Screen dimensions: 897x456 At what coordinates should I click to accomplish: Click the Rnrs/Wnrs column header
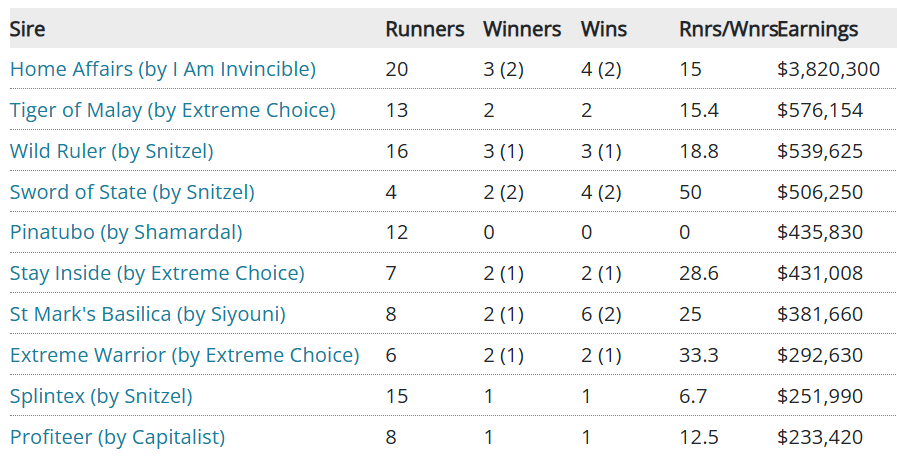pyautogui.click(x=727, y=29)
